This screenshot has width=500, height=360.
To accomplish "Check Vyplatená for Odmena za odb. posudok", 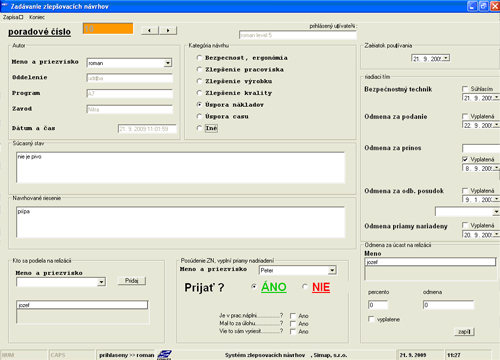I will (x=465, y=190).
